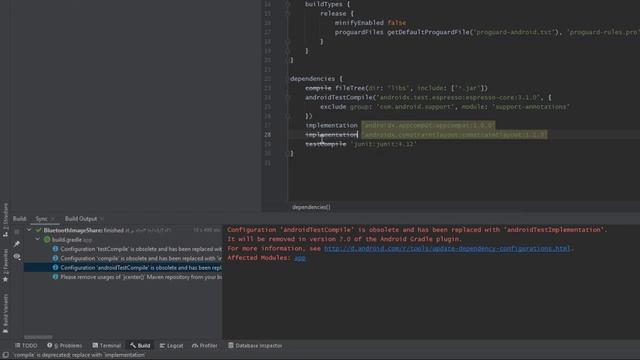Open the Favorites side panel
The width and height of the screenshot is (640, 360).
point(5,265)
